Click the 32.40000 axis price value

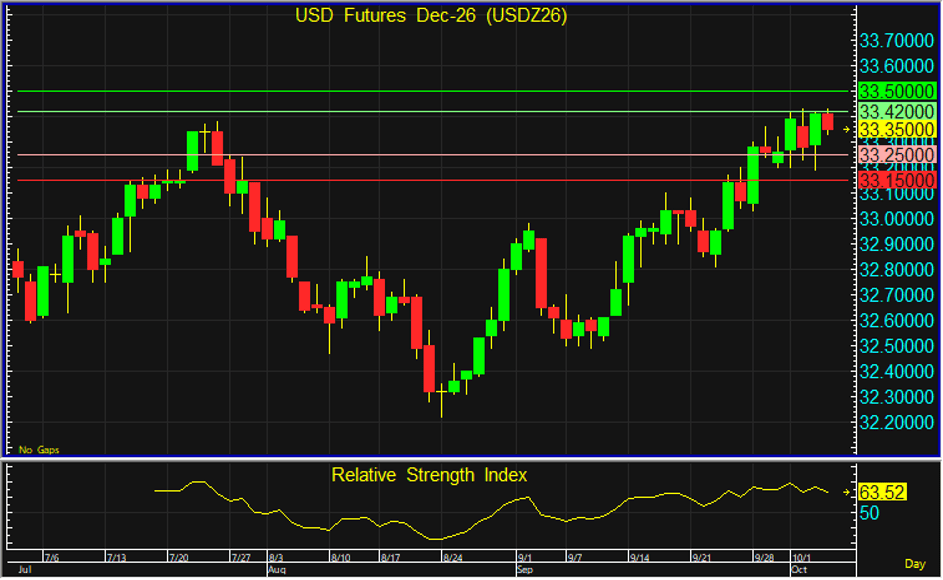pos(897,371)
